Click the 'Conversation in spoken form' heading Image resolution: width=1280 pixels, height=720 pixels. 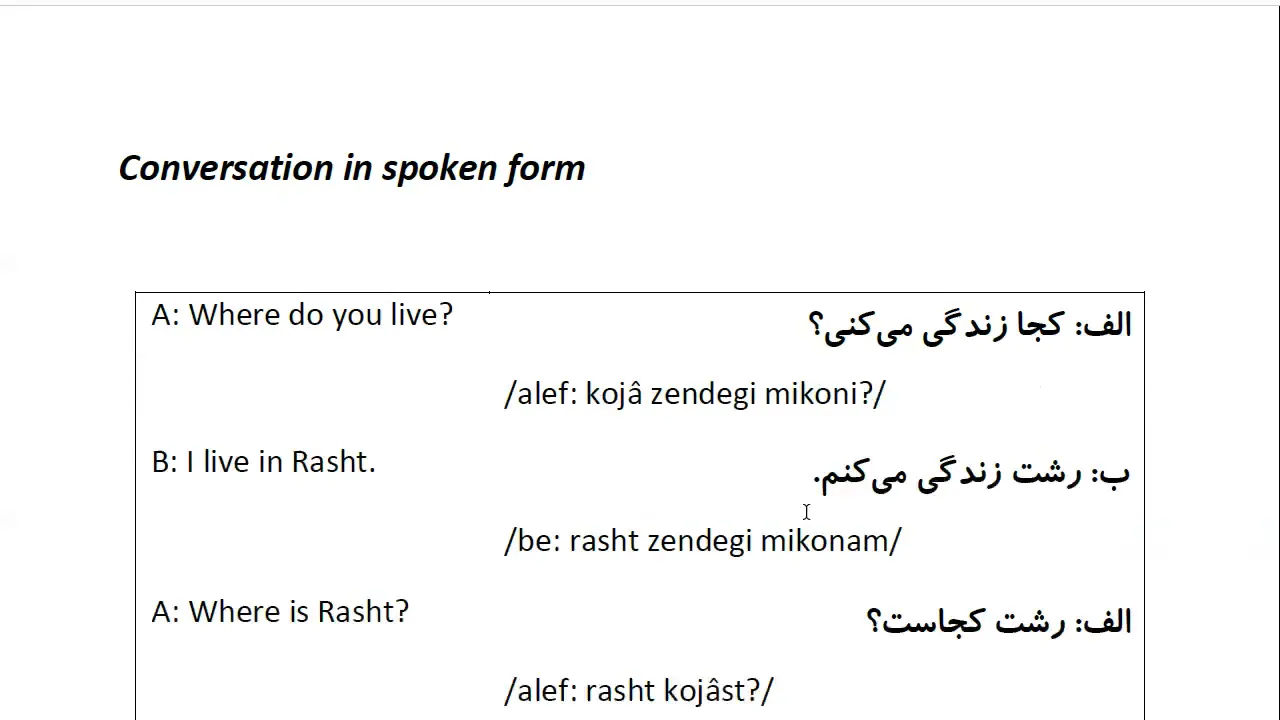(x=352, y=168)
